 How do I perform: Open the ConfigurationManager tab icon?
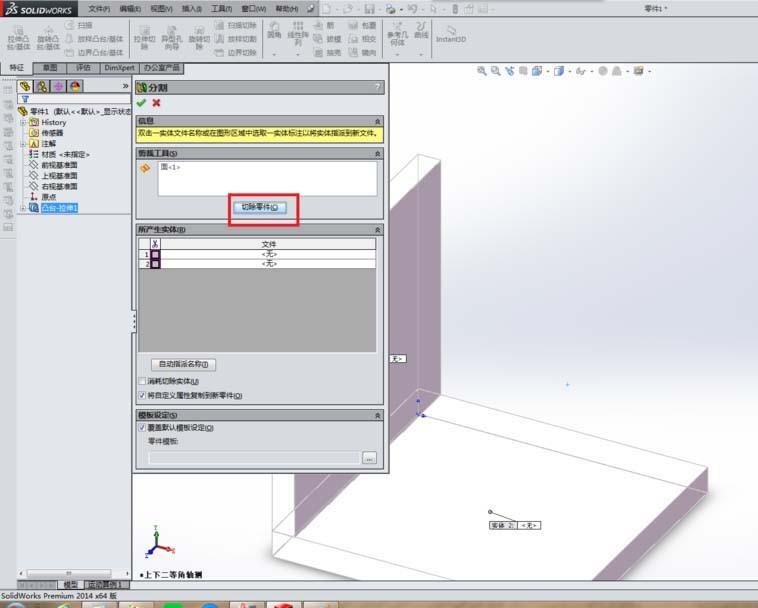(x=58, y=87)
